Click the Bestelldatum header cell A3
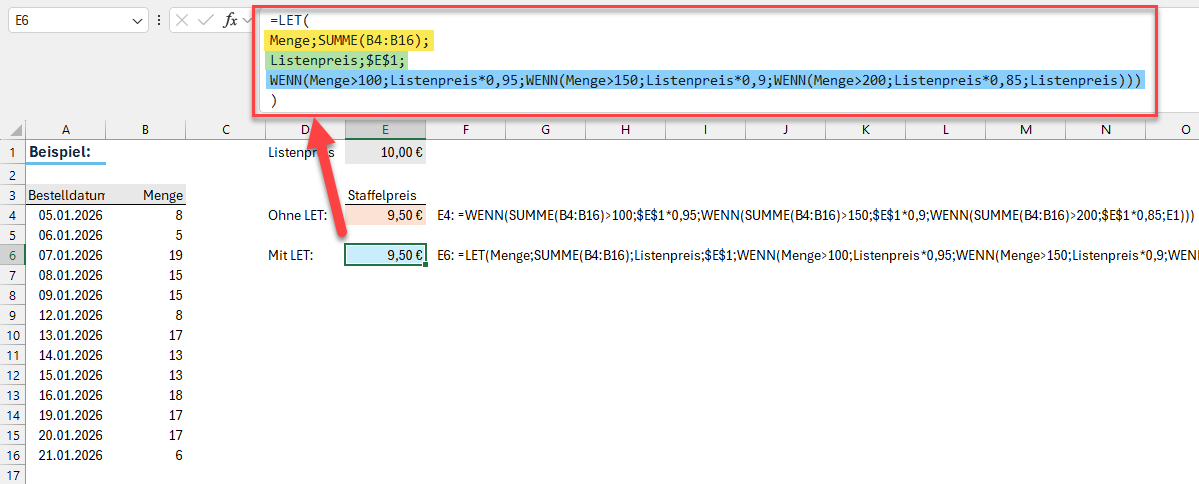This screenshot has height=484, width=1199. (x=65, y=195)
